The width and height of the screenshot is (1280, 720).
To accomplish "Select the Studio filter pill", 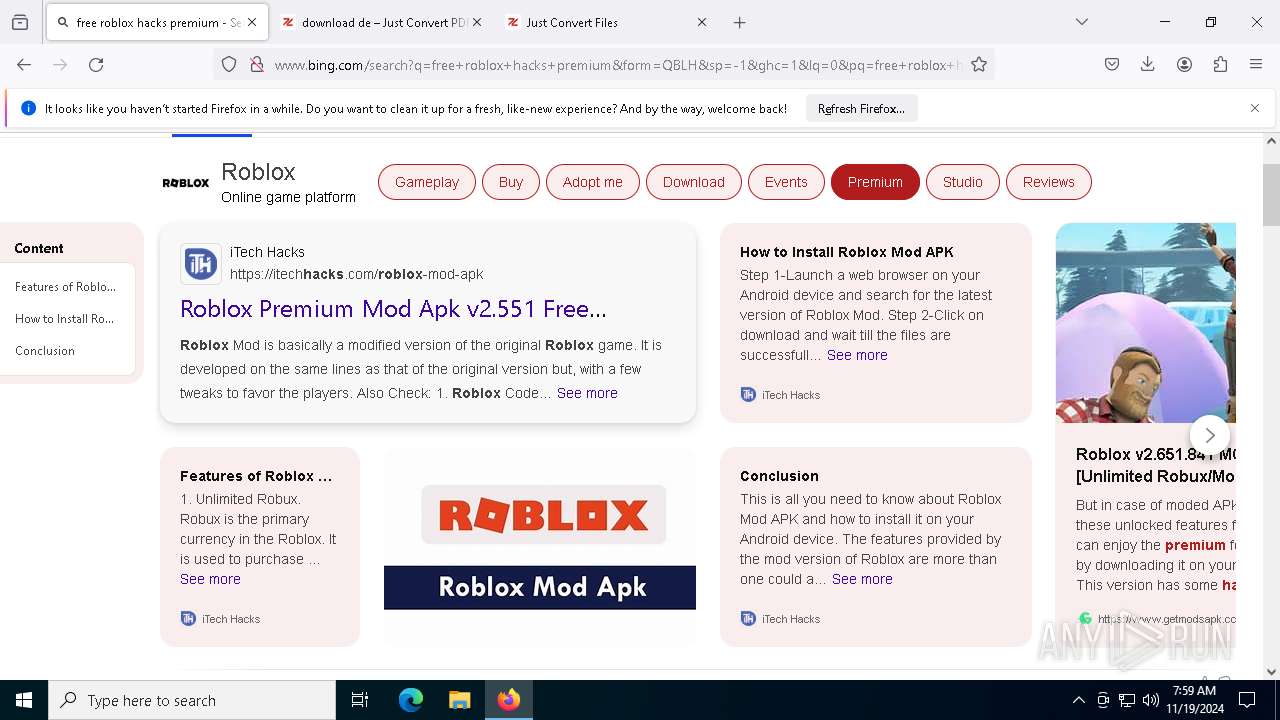I will pyautogui.click(x=963, y=182).
